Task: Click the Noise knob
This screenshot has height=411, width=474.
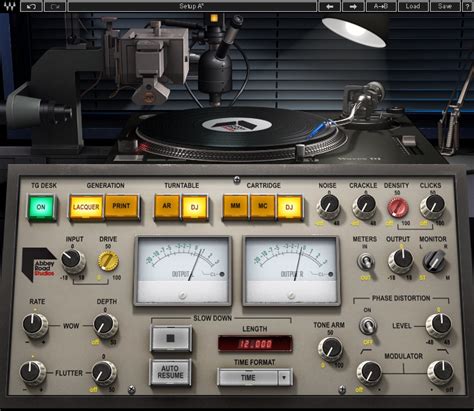Action: [329, 207]
